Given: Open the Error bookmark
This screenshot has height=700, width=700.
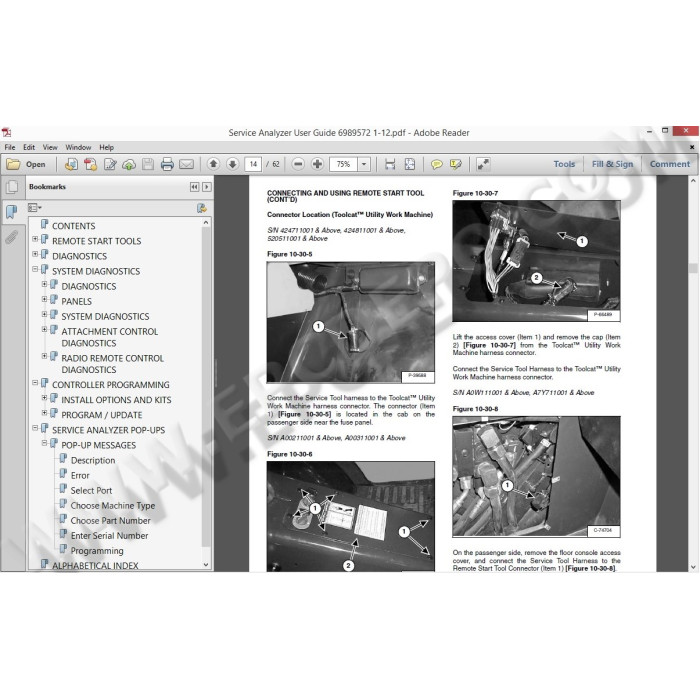Looking at the screenshot, I should tap(80, 475).
